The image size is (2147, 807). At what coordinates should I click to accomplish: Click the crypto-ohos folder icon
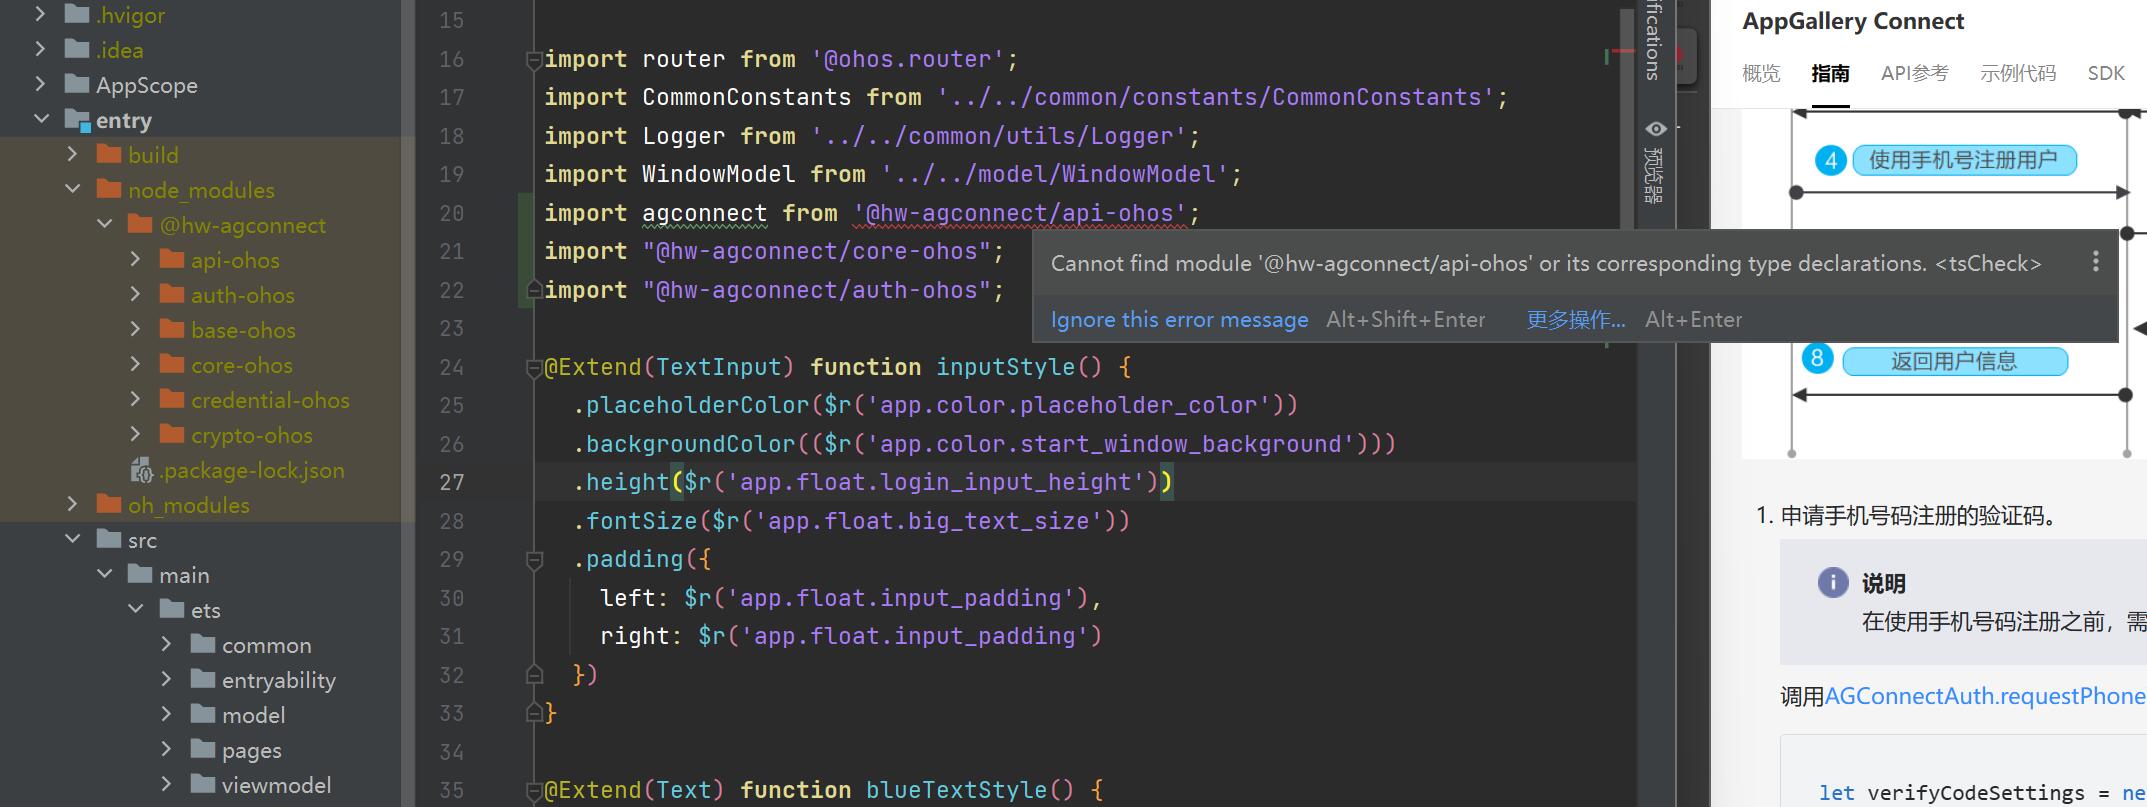pos(172,434)
